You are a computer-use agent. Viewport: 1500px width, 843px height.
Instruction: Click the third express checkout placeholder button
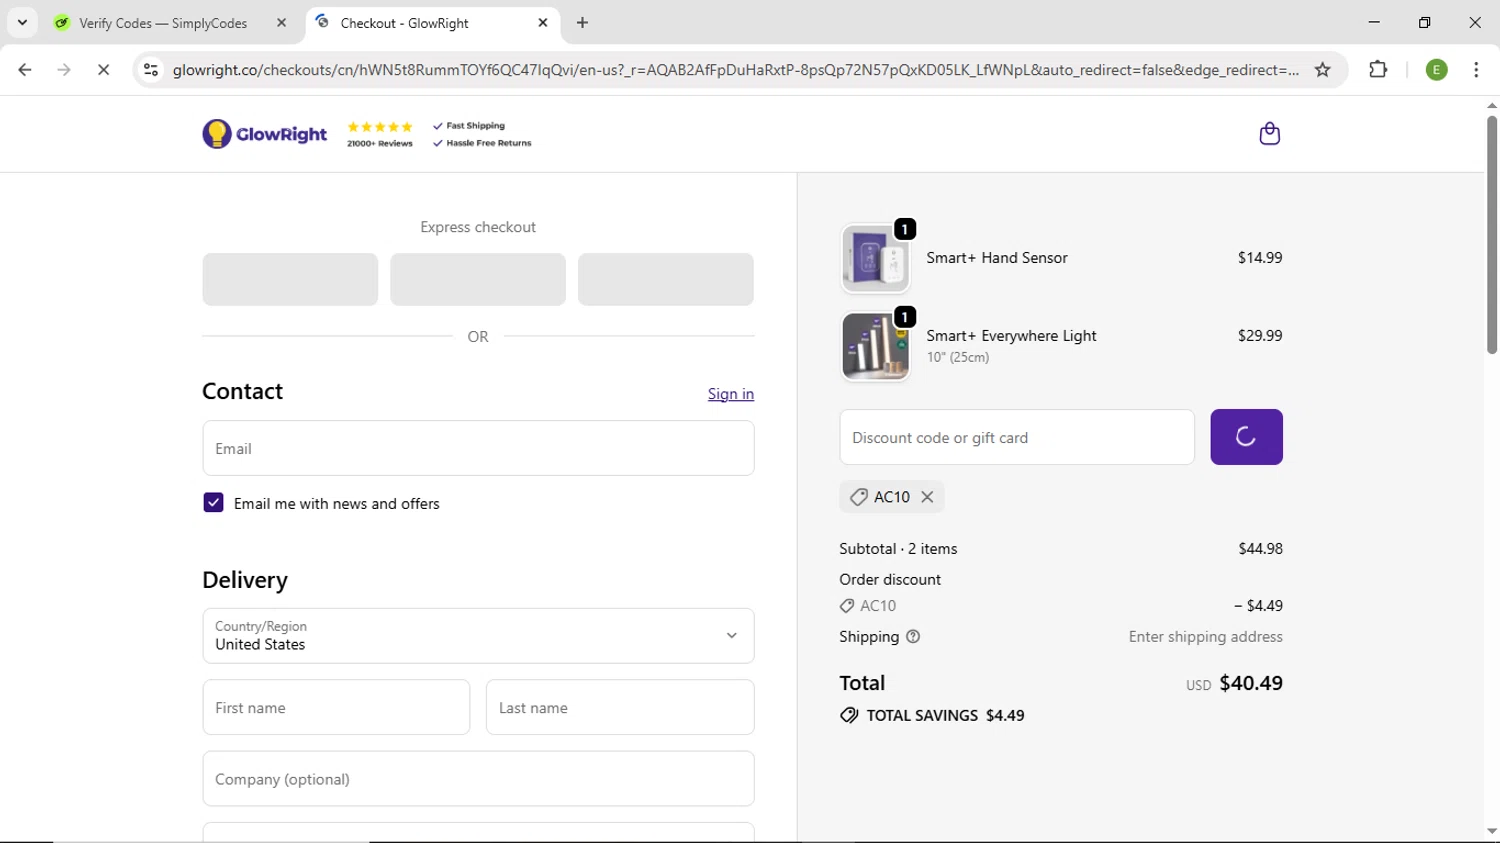[x=666, y=279]
